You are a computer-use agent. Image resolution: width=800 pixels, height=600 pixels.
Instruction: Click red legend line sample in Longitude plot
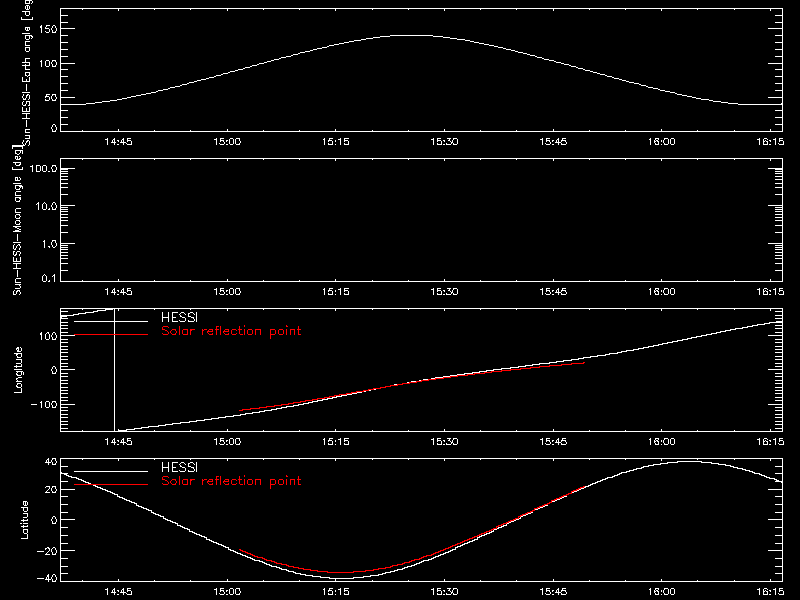pyautogui.click(x=111, y=335)
